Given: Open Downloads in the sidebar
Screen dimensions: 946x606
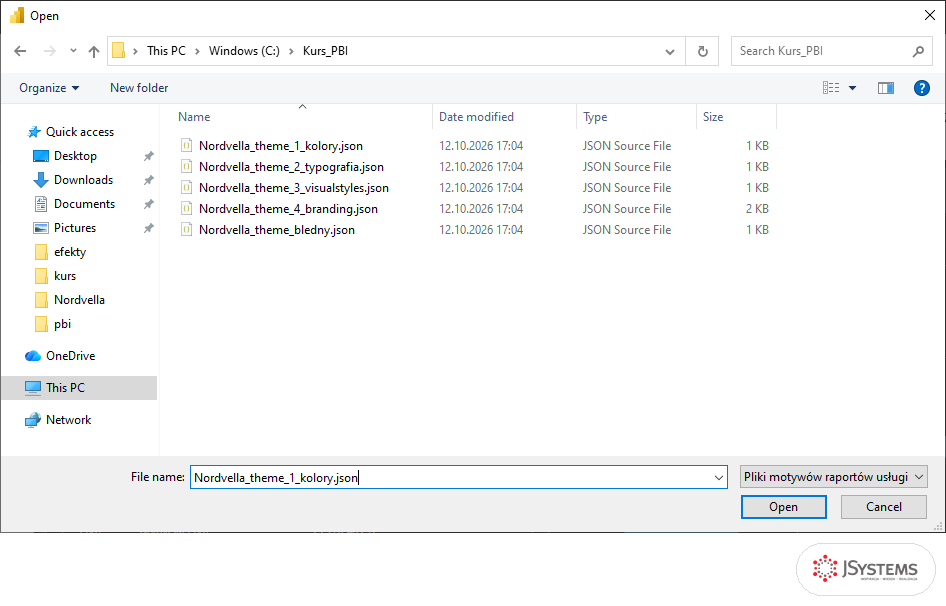Looking at the screenshot, I should (x=83, y=180).
